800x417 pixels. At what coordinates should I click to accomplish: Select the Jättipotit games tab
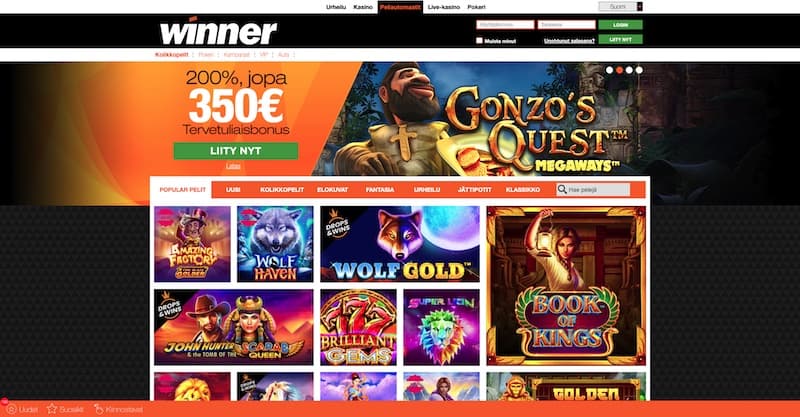474,189
